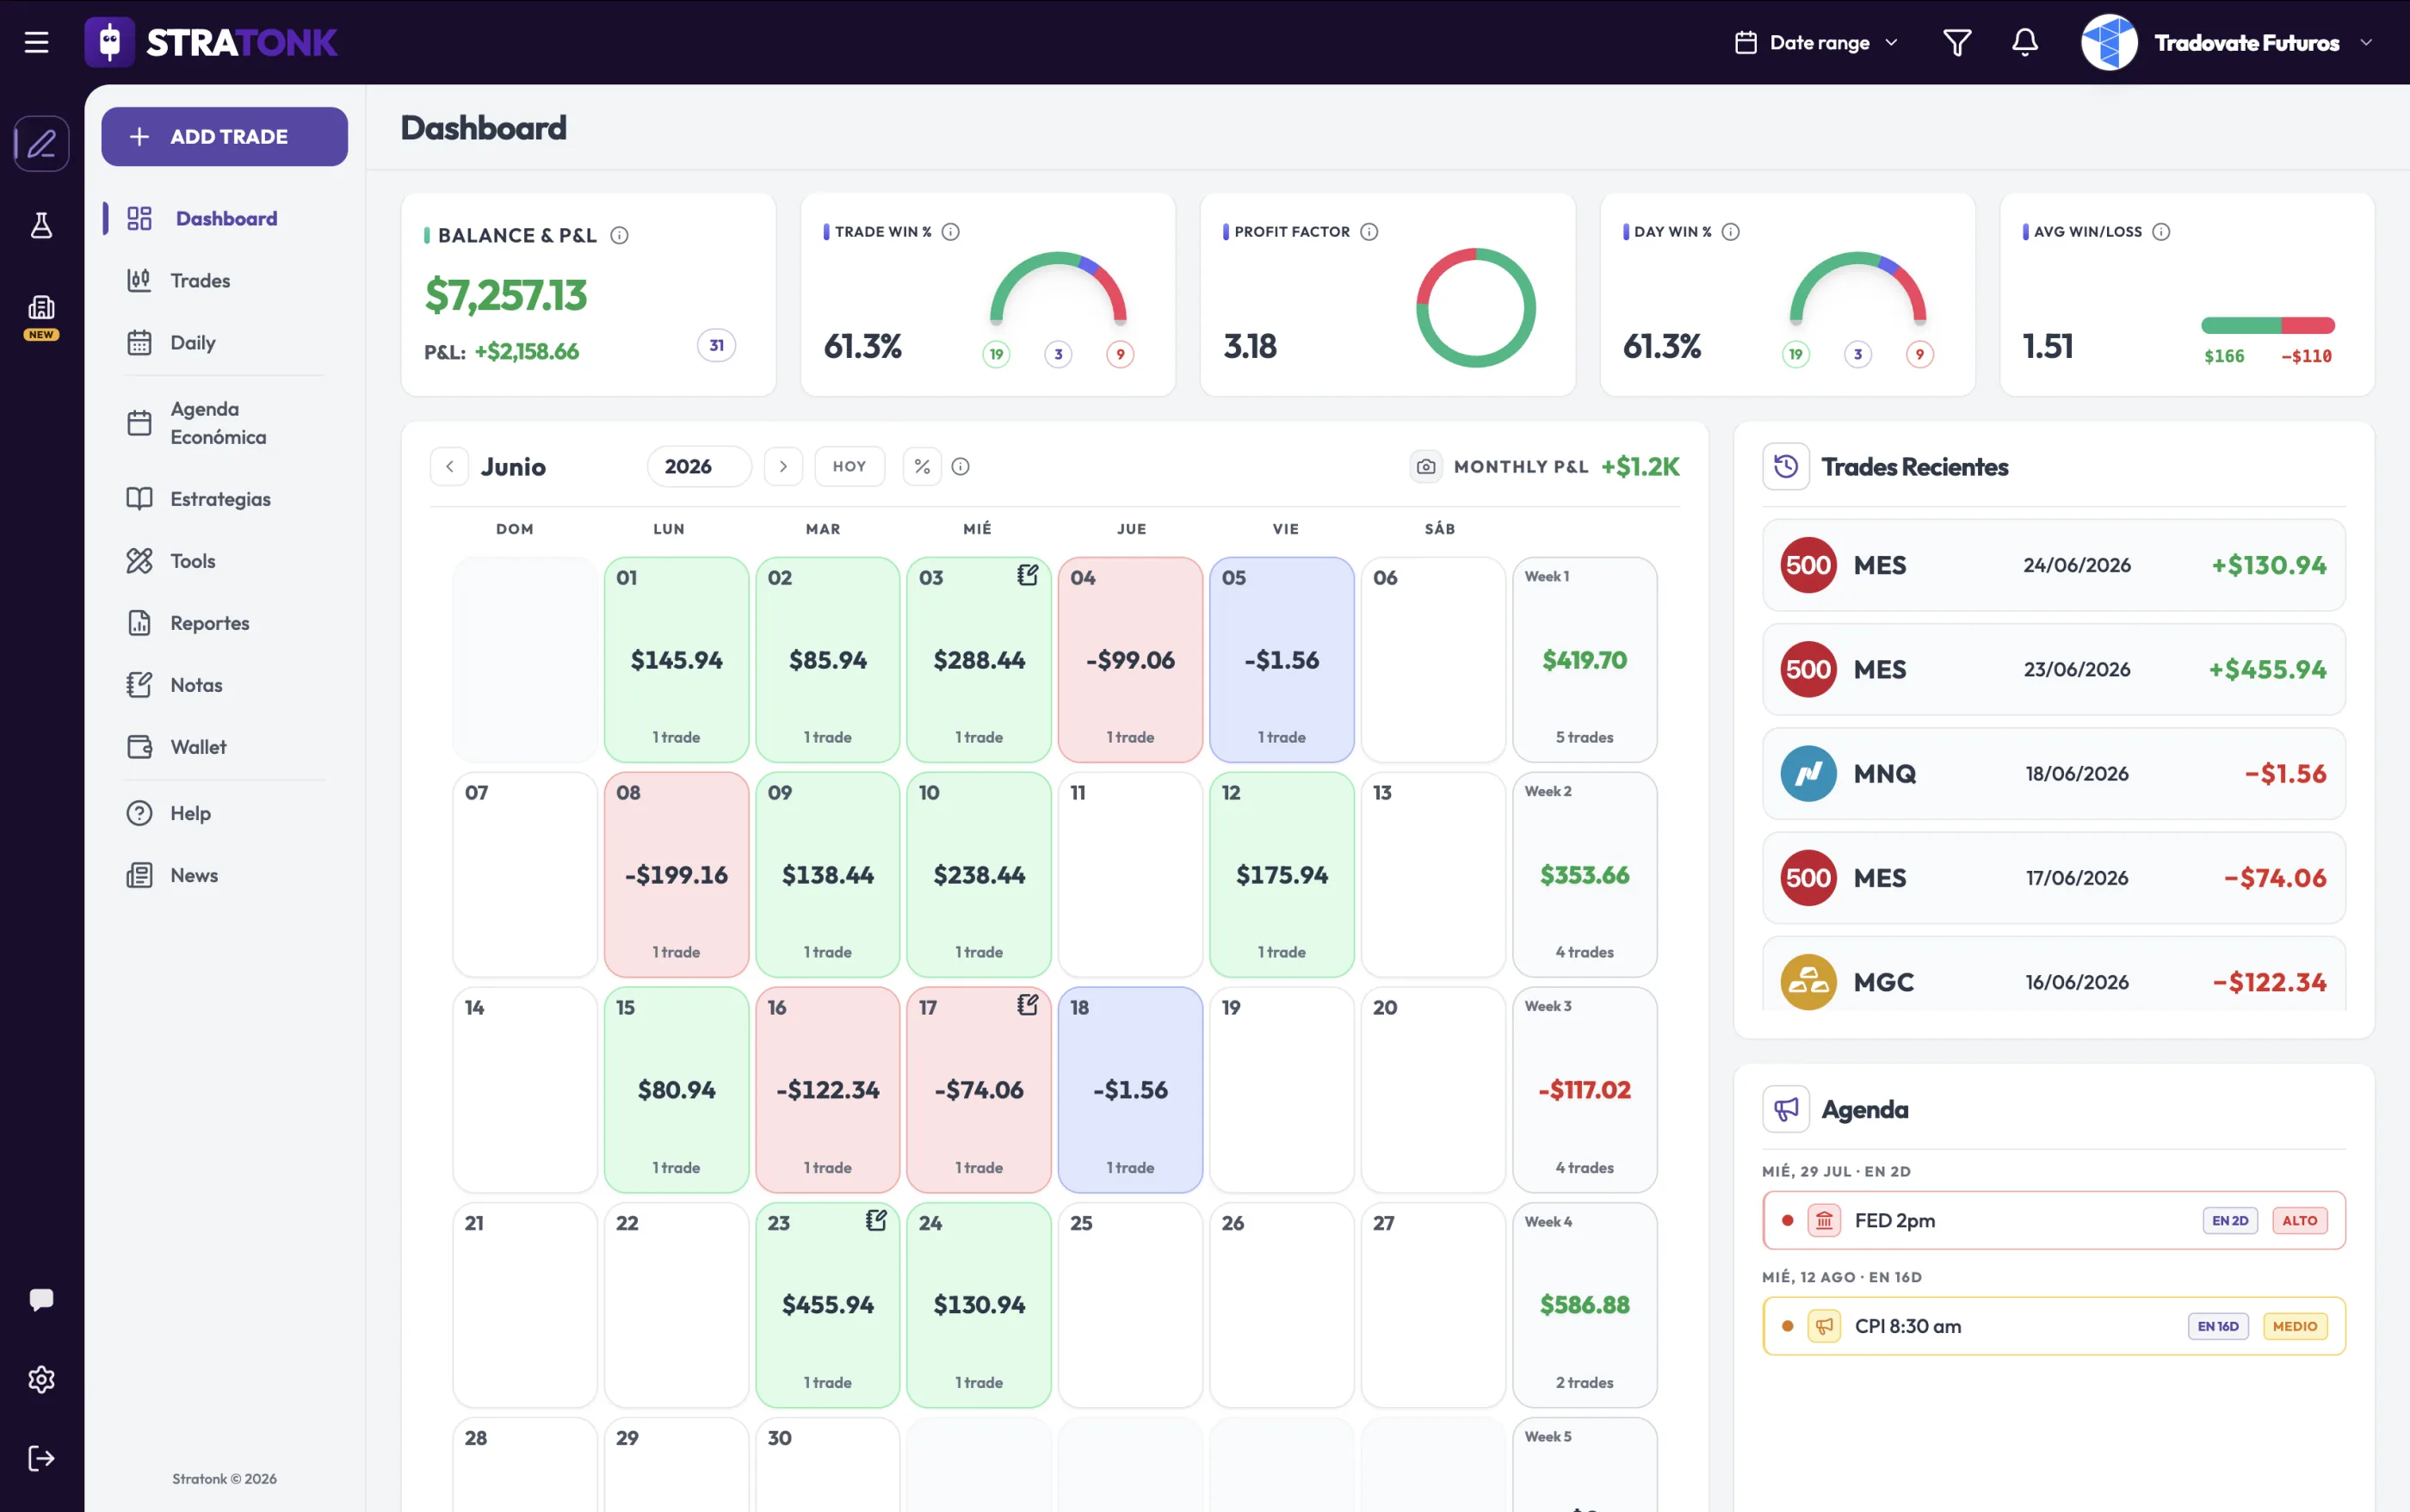Go to previous month arrow
Screen dimensions: 2410x1512
(x=450, y=467)
